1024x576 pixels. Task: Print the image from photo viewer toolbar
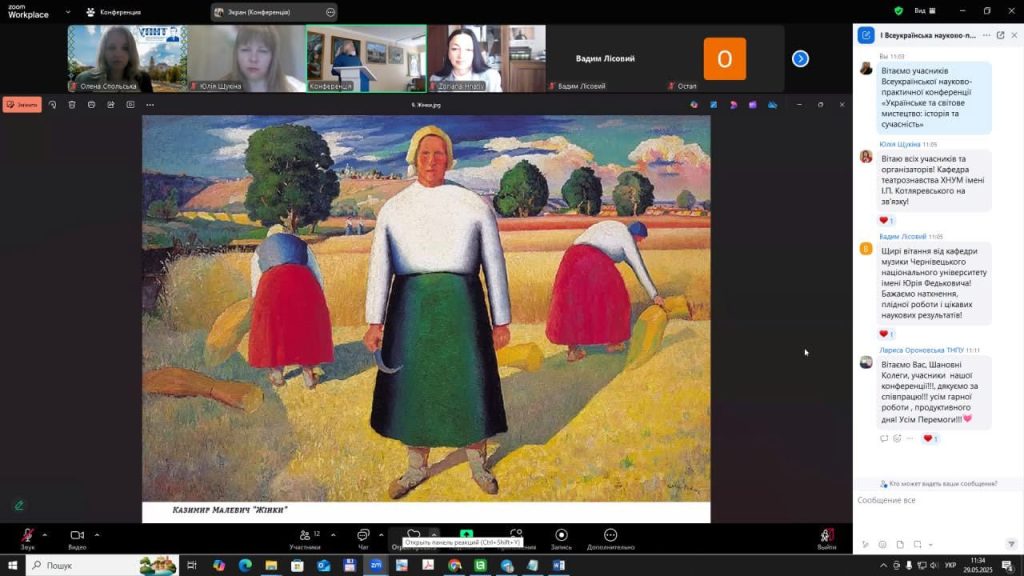(x=91, y=104)
